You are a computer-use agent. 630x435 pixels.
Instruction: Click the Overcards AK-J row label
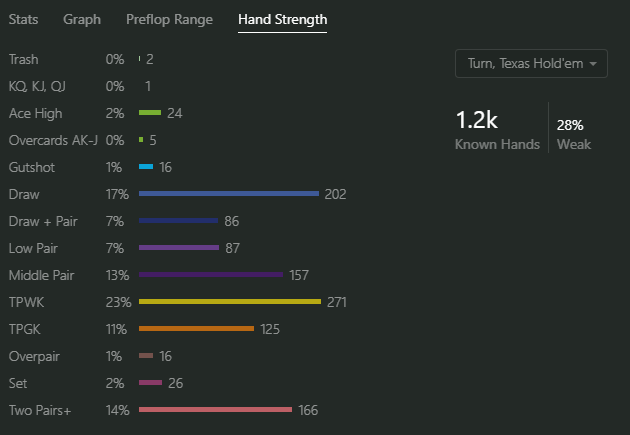(52, 140)
